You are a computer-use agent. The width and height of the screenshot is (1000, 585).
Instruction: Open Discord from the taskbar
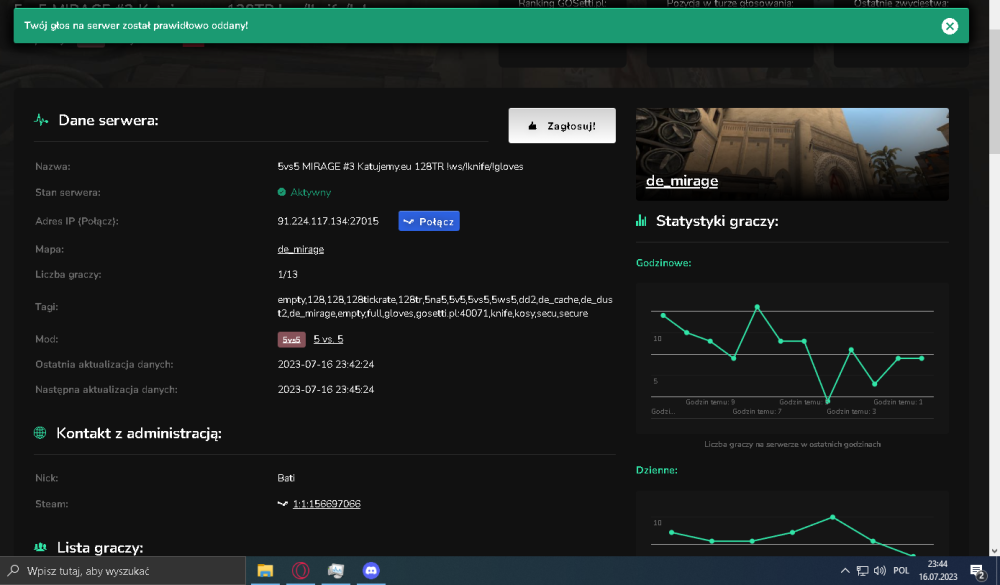tap(371, 570)
